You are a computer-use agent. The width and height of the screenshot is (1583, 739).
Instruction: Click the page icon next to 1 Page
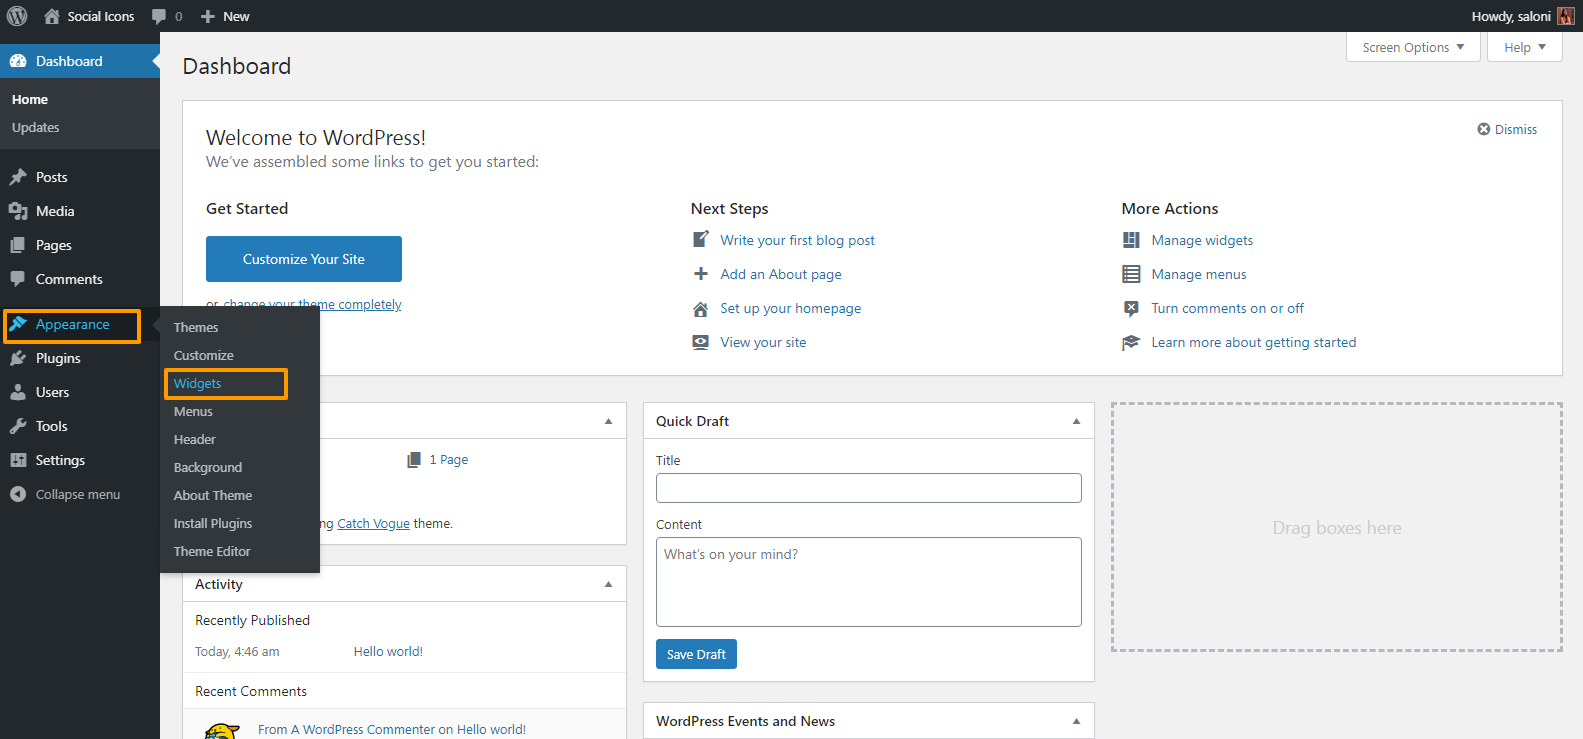click(x=414, y=460)
